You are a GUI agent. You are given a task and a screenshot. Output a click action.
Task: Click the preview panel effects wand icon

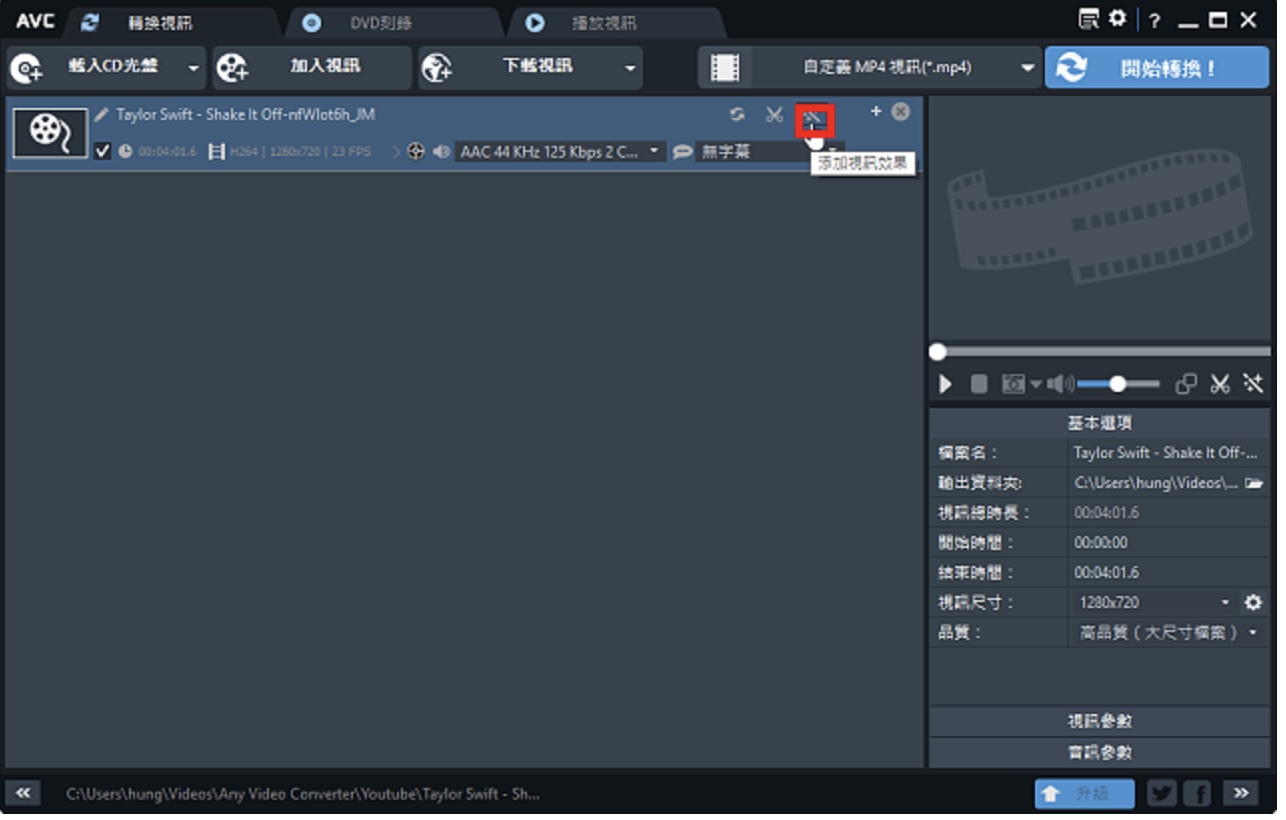click(x=1253, y=384)
